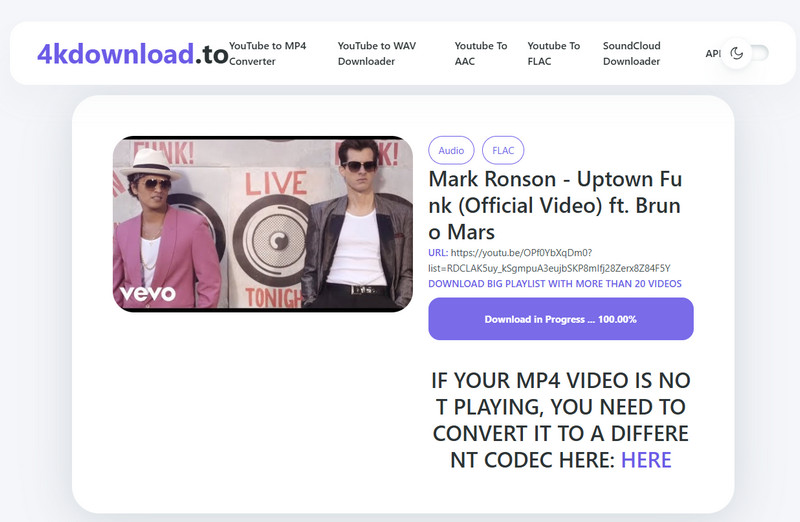Open YouTube to MP4 Converter page

pos(267,54)
